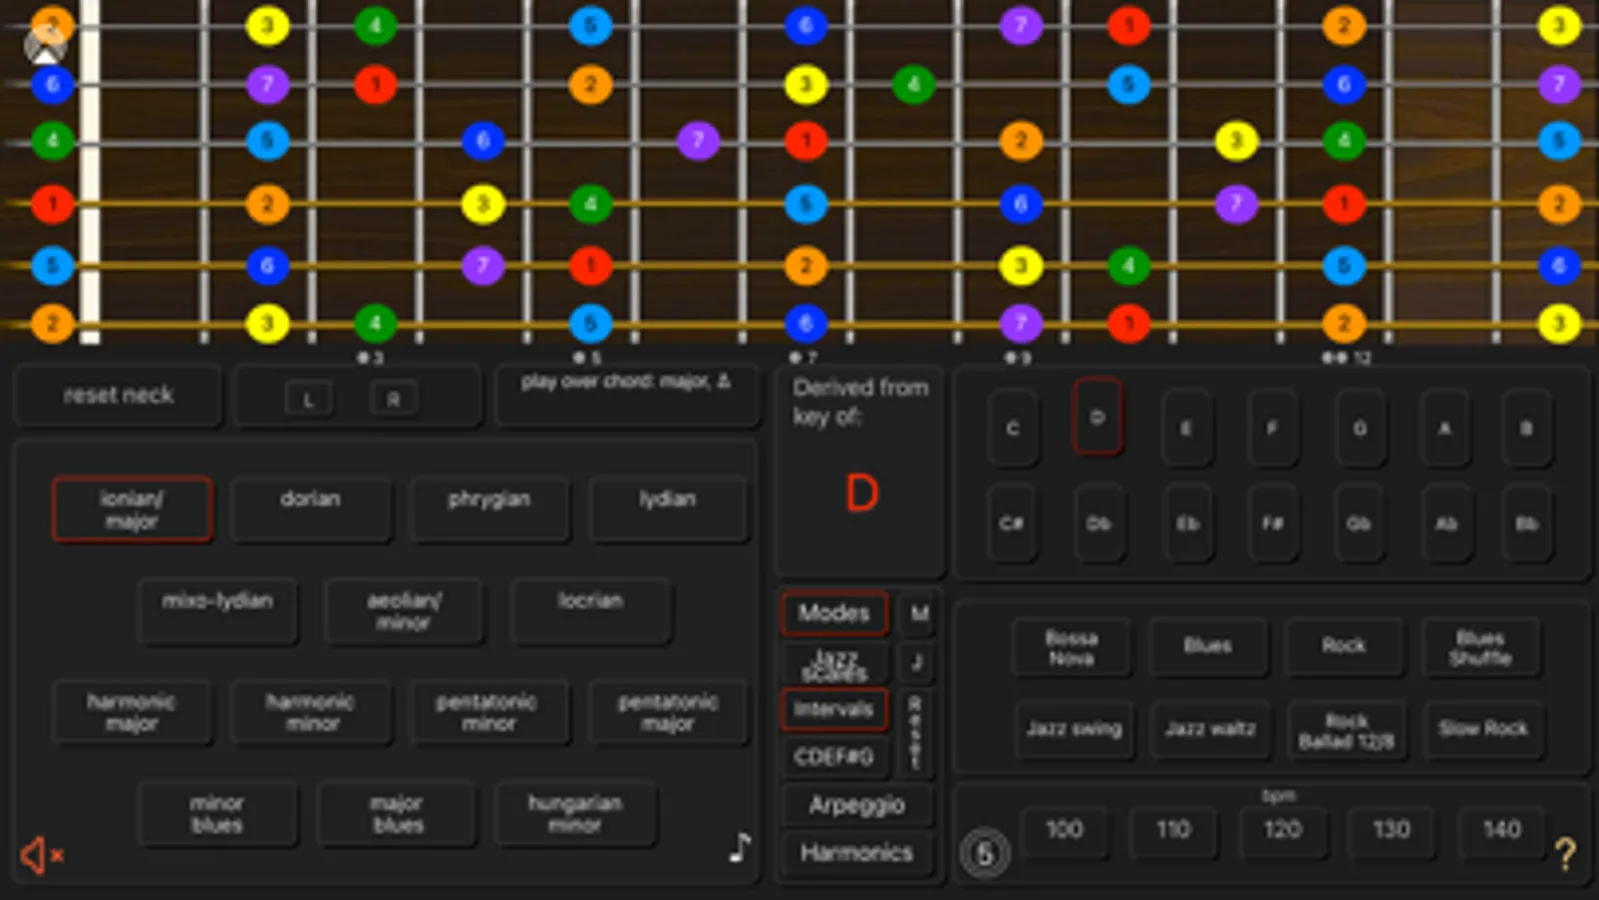Image resolution: width=1599 pixels, height=900 pixels.
Task: Select the ionian/major scale
Action: (x=131, y=510)
